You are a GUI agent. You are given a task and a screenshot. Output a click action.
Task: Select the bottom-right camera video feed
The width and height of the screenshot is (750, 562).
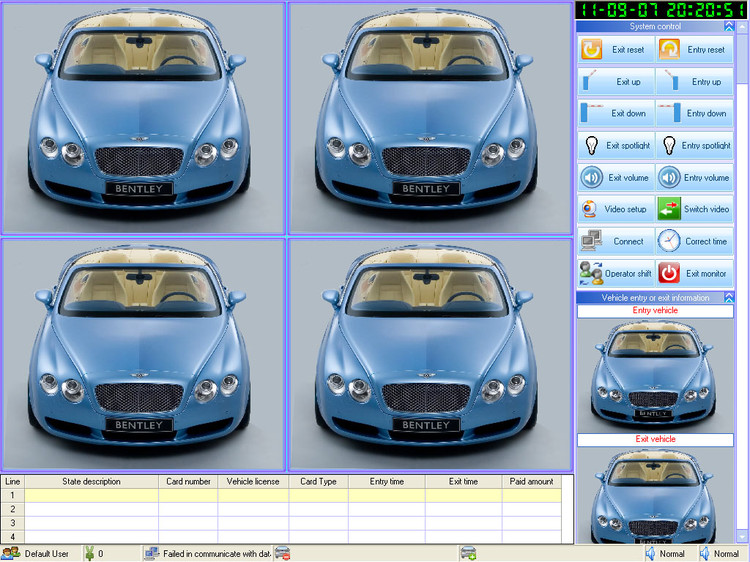point(430,354)
